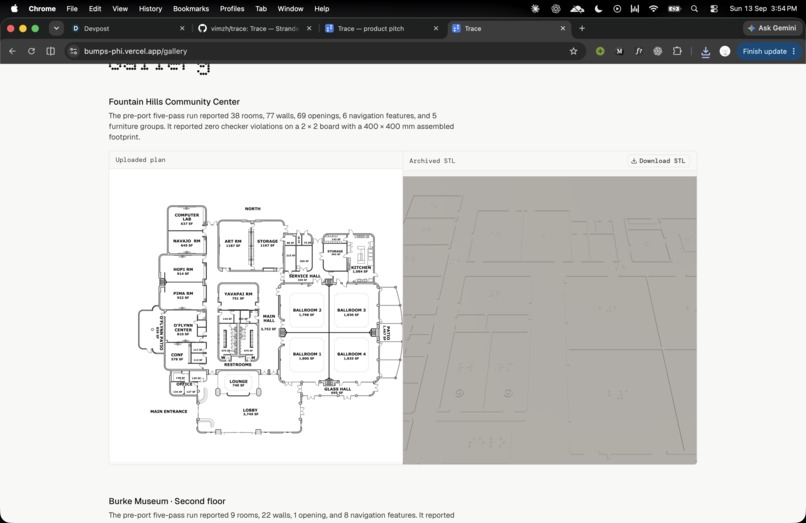
Task: Click the address bar URL
Action: click(136, 51)
